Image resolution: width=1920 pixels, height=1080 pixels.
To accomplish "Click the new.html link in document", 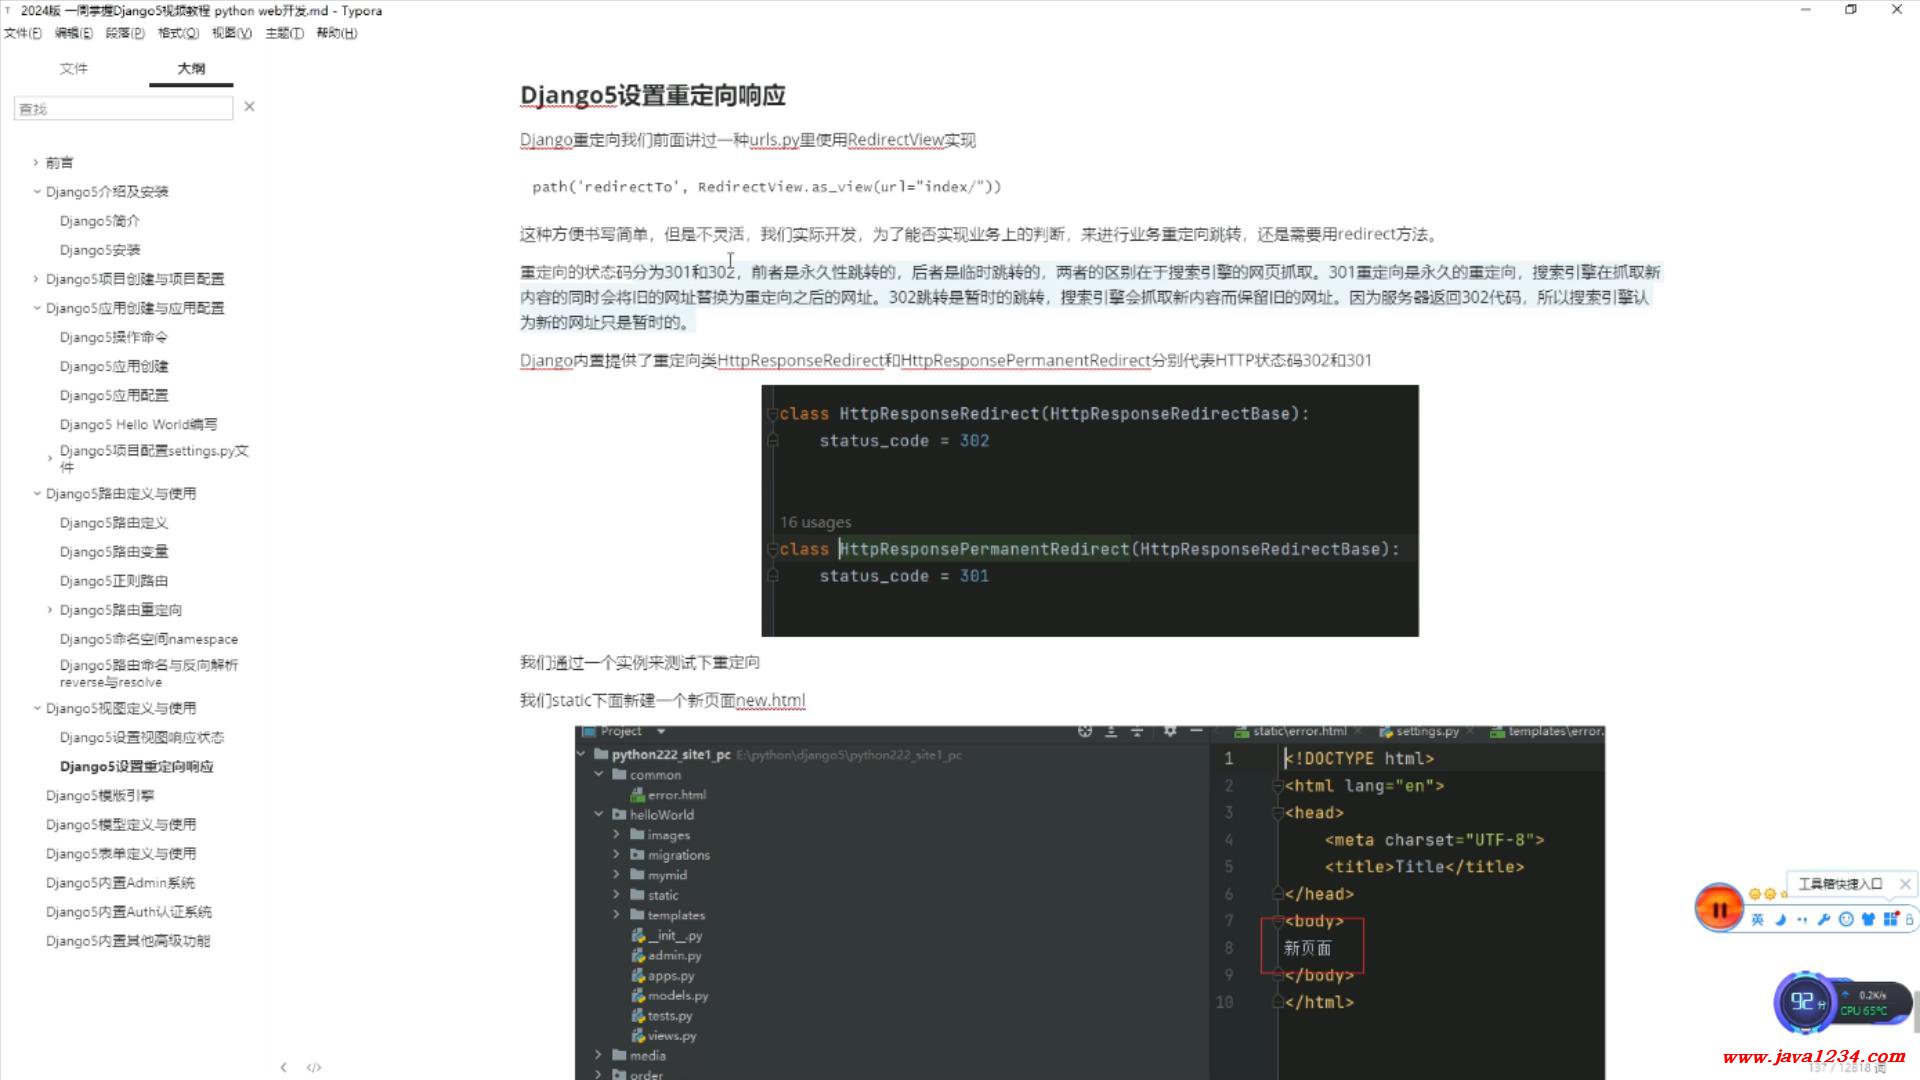I will pos(770,700).
